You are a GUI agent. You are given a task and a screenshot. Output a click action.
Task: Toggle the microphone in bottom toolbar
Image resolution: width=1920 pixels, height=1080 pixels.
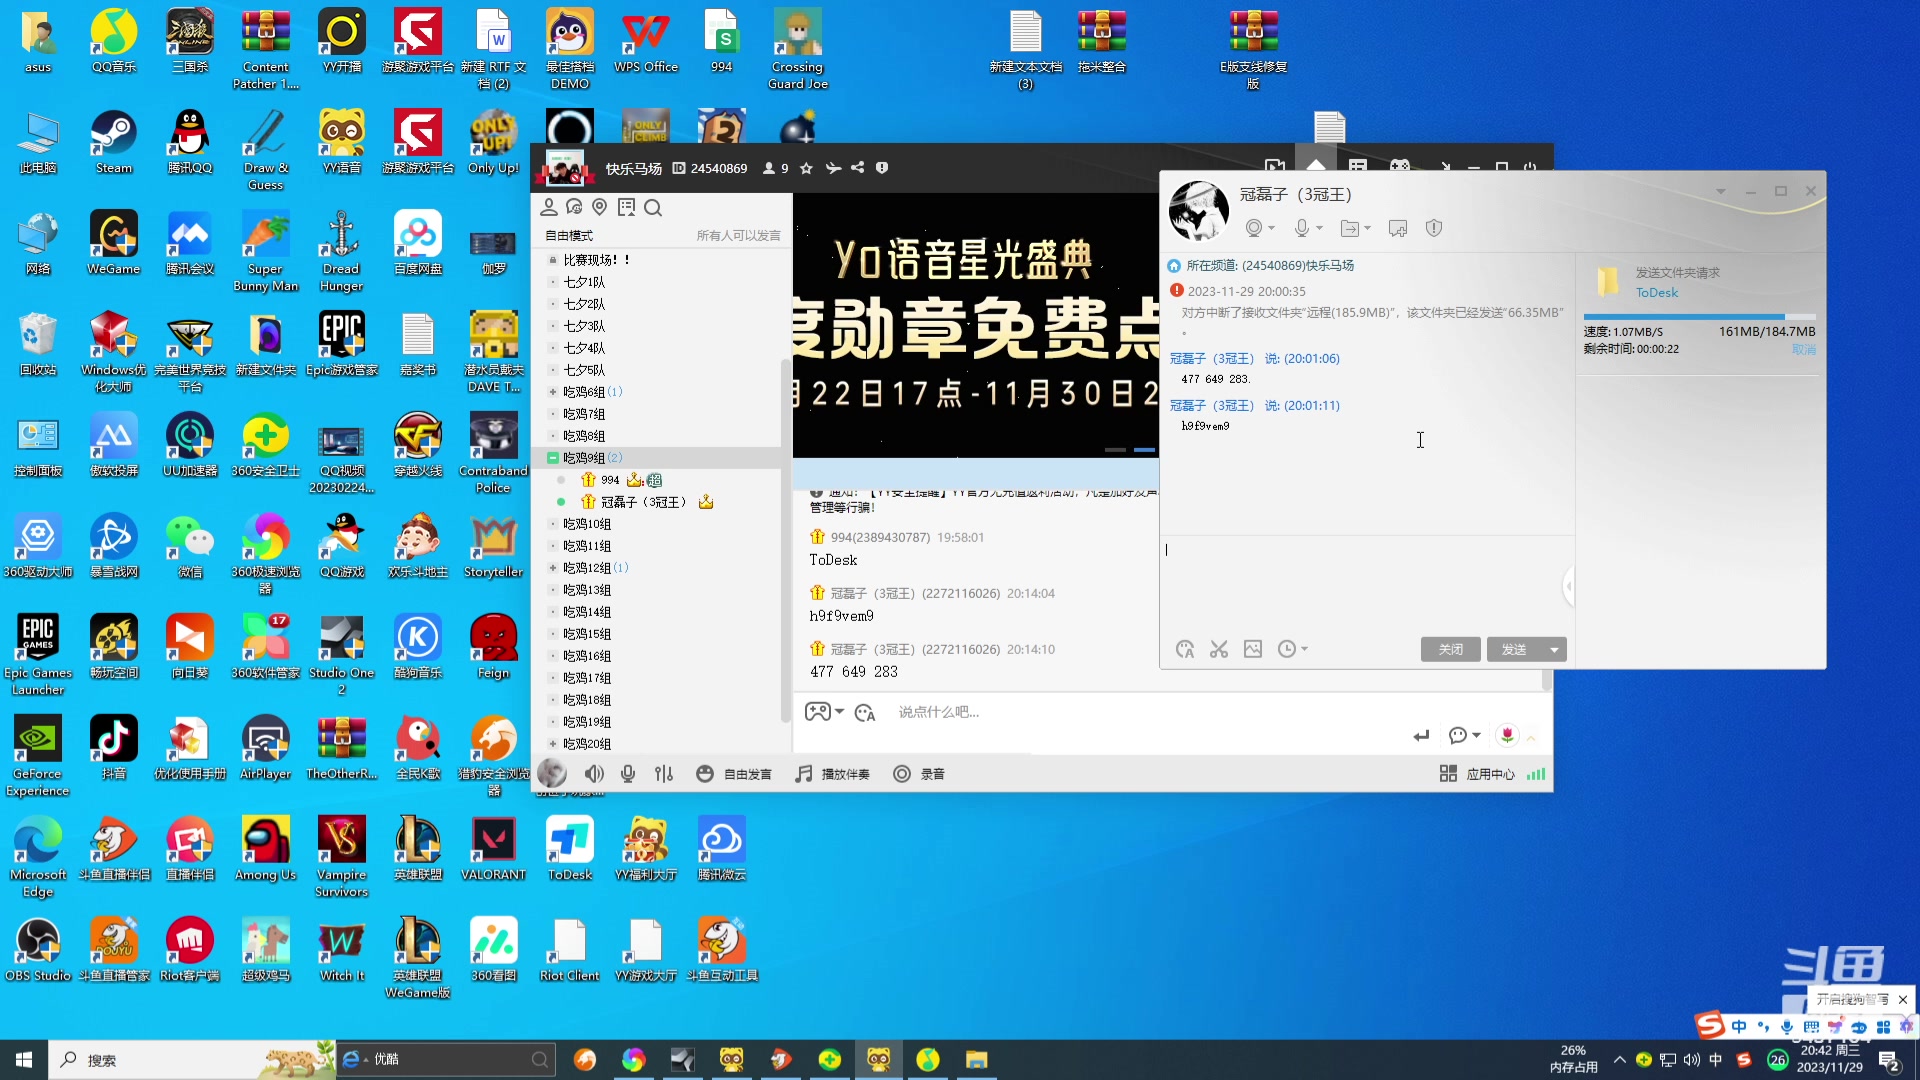(628, 774)
